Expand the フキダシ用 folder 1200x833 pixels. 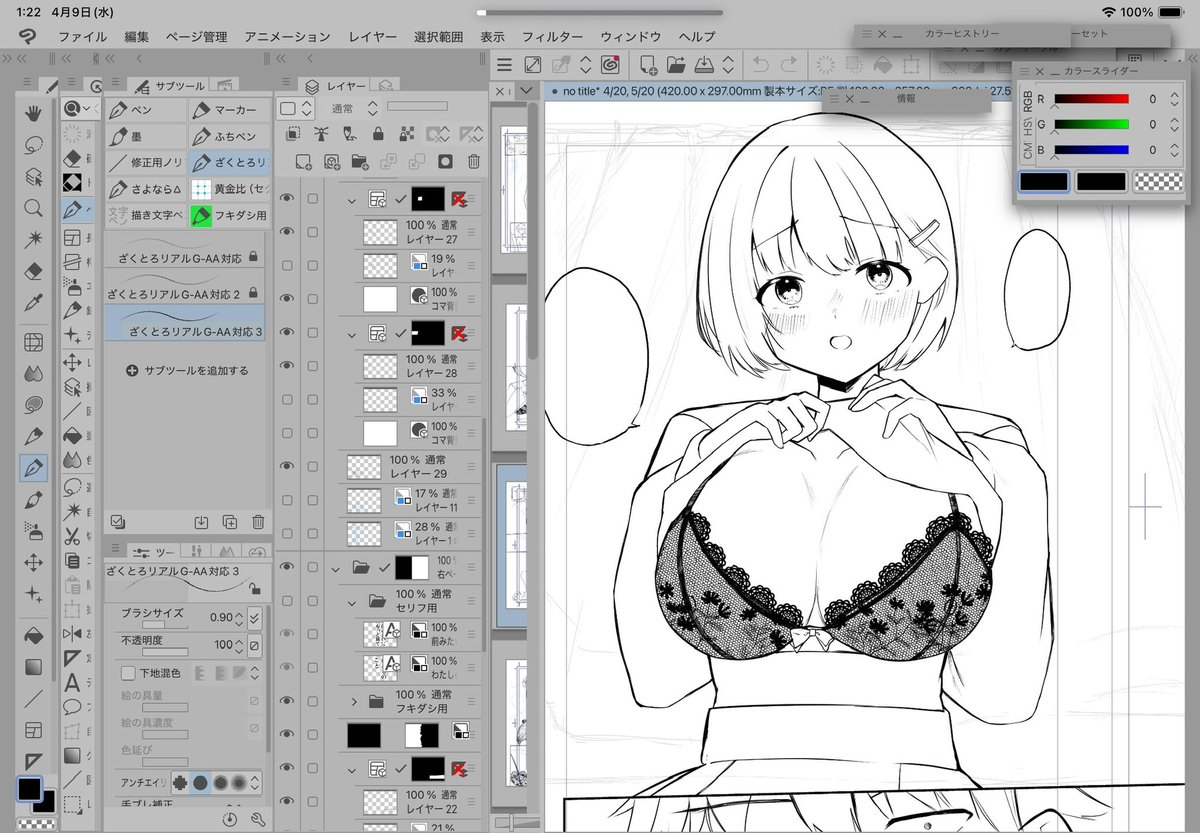353,702
